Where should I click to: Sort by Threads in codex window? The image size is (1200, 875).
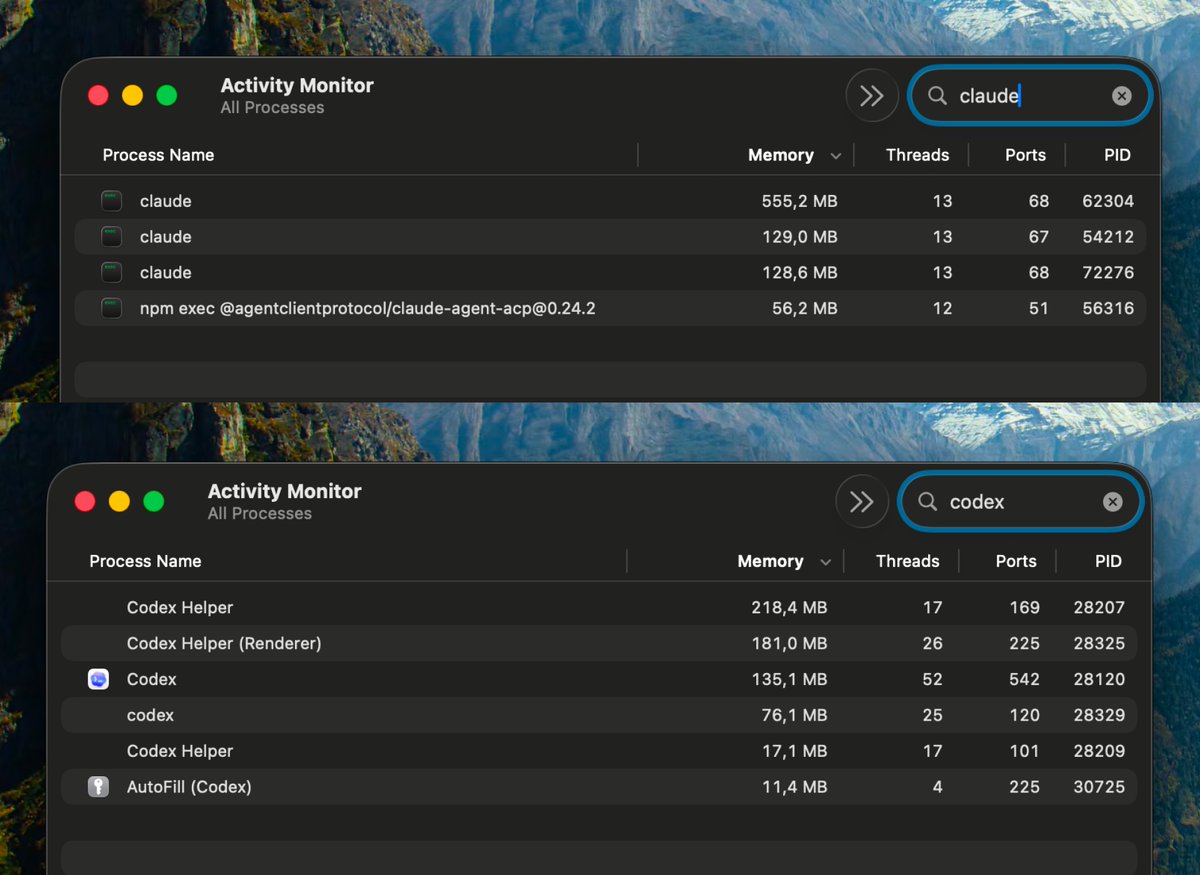point(907,561)
